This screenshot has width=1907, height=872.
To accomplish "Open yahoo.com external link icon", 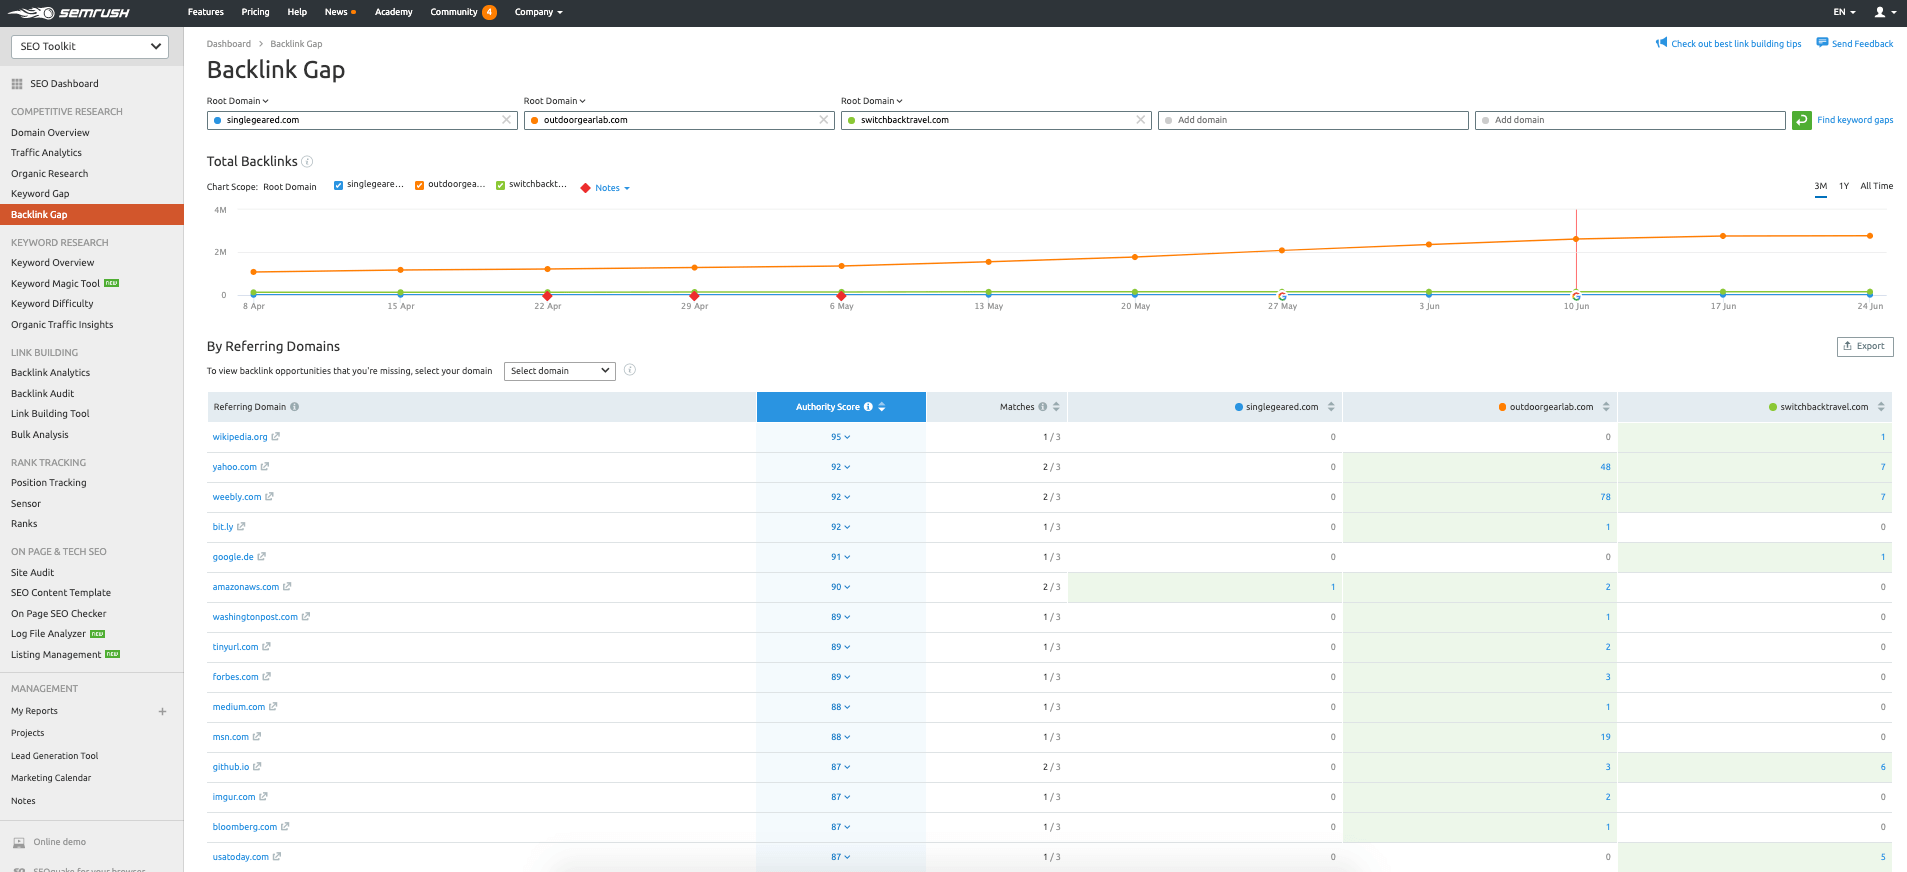I will pyautogui.click(x=265, y=467).
